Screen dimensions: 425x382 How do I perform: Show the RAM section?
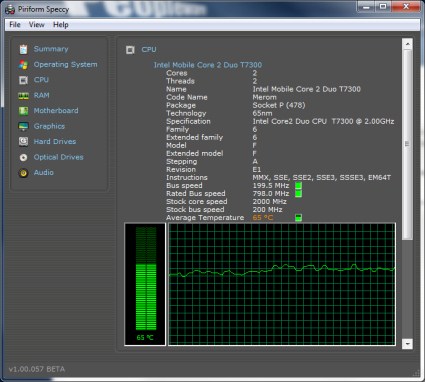pos(41,96)
